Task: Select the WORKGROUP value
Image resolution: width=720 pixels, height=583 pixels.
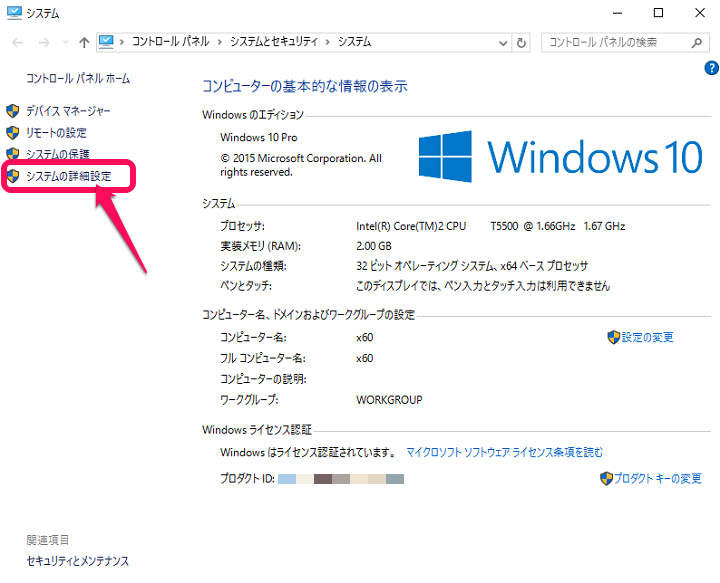Action: tap(389, 400)
